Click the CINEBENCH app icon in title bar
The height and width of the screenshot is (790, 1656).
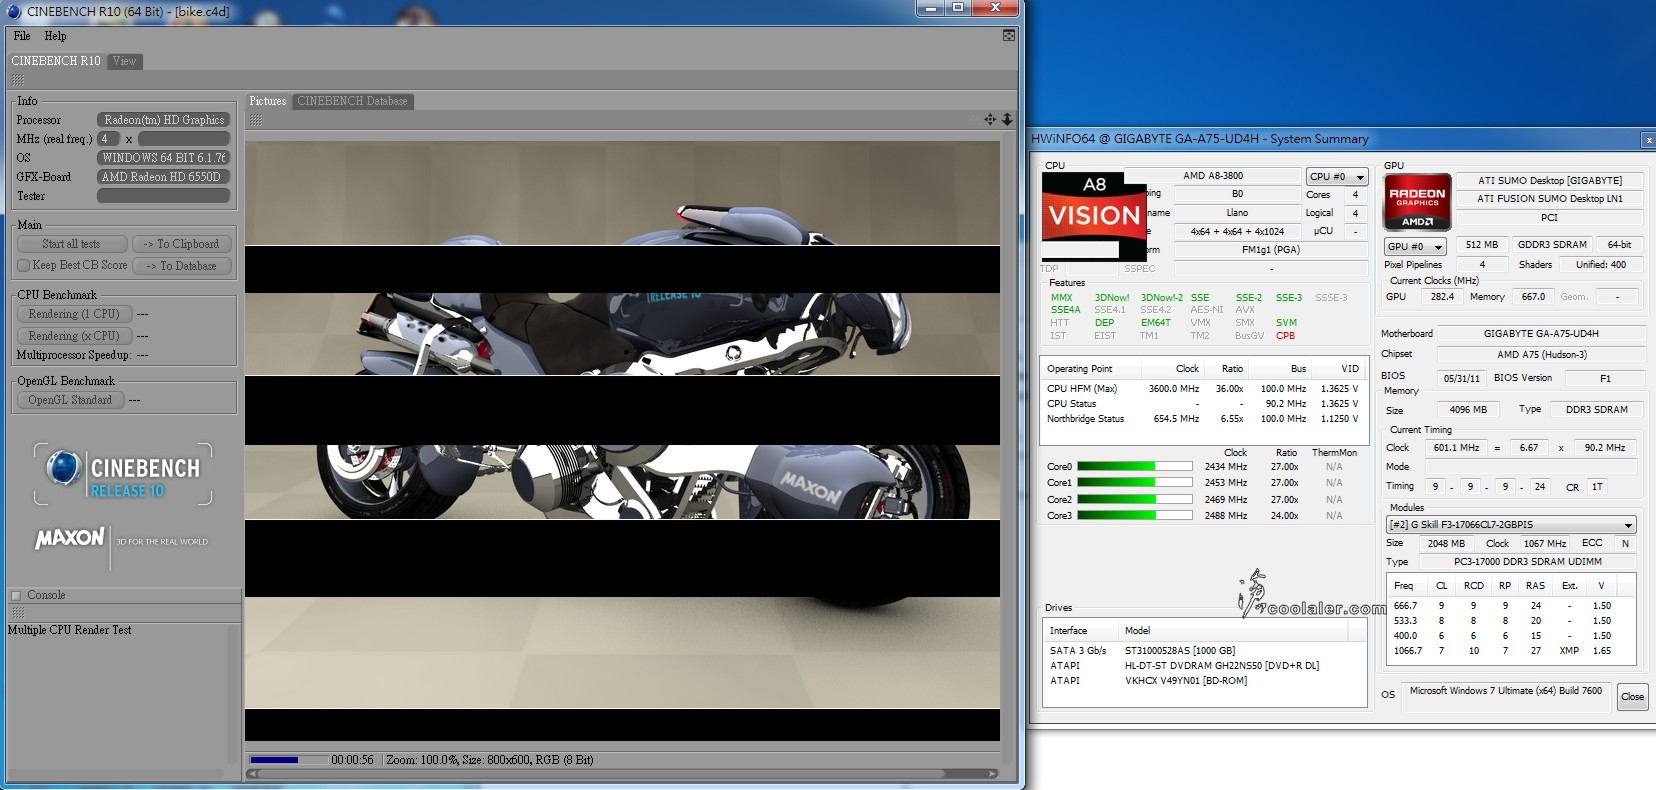[x=13, y=11]
